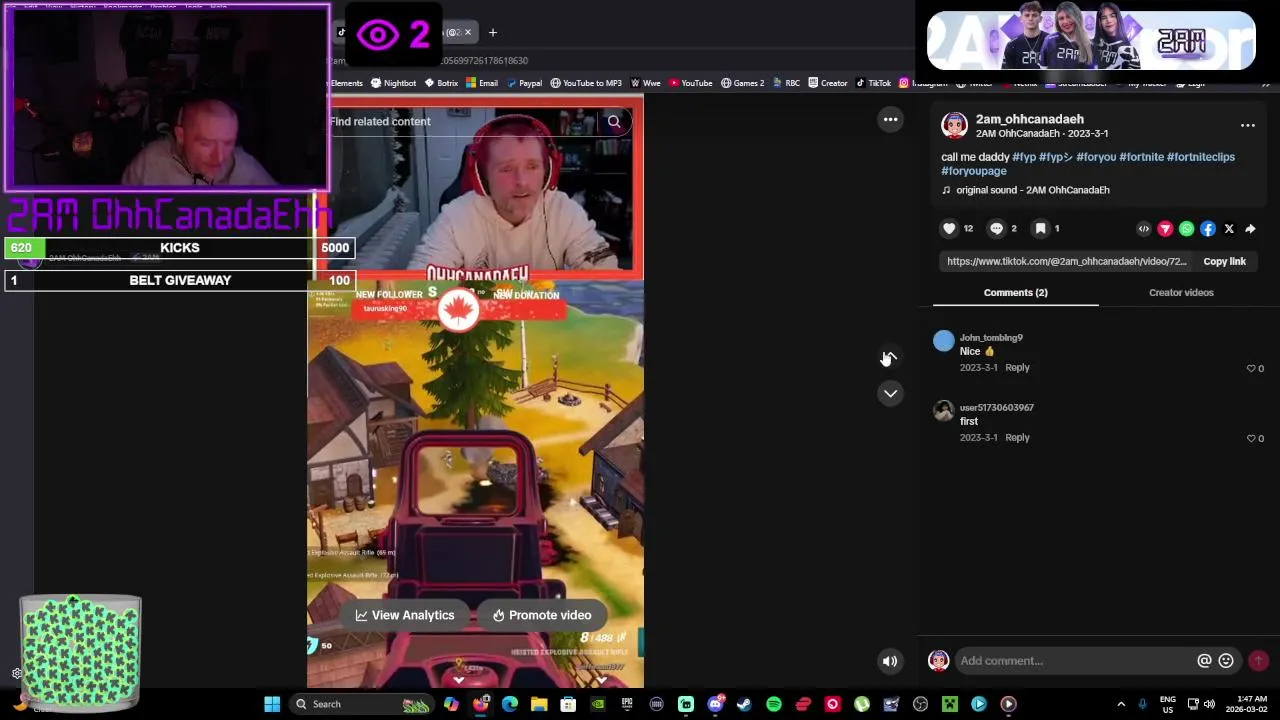Viewport: 1280px width, 720px height.
Task: Open File Explorer from the taskbar
Action: tap(539, 704)
